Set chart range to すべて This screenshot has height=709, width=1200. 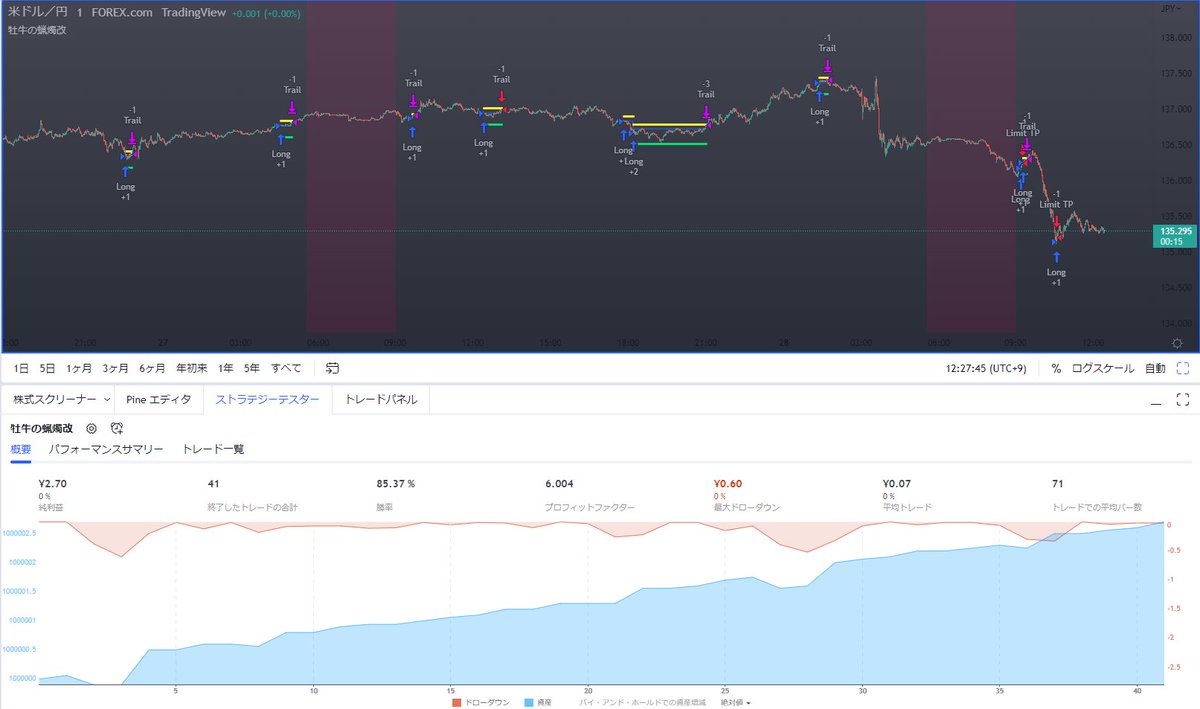point(287,368)
